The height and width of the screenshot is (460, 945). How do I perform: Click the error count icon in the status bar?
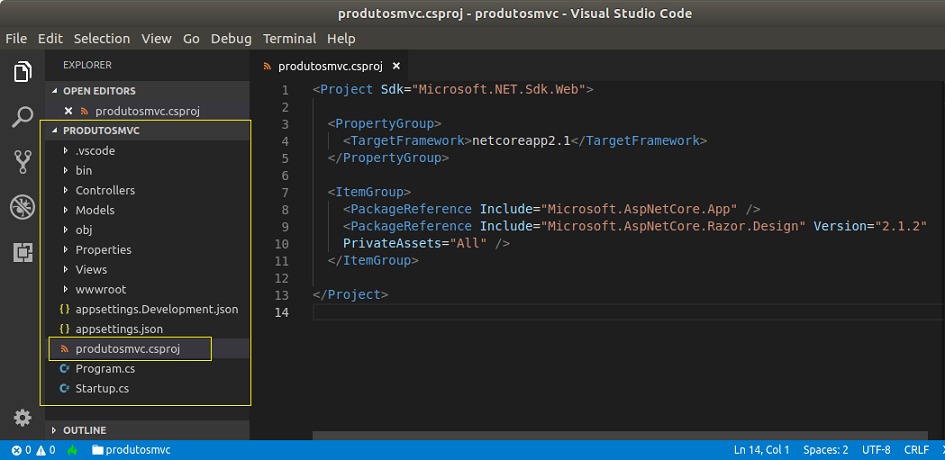click(16, 450)
